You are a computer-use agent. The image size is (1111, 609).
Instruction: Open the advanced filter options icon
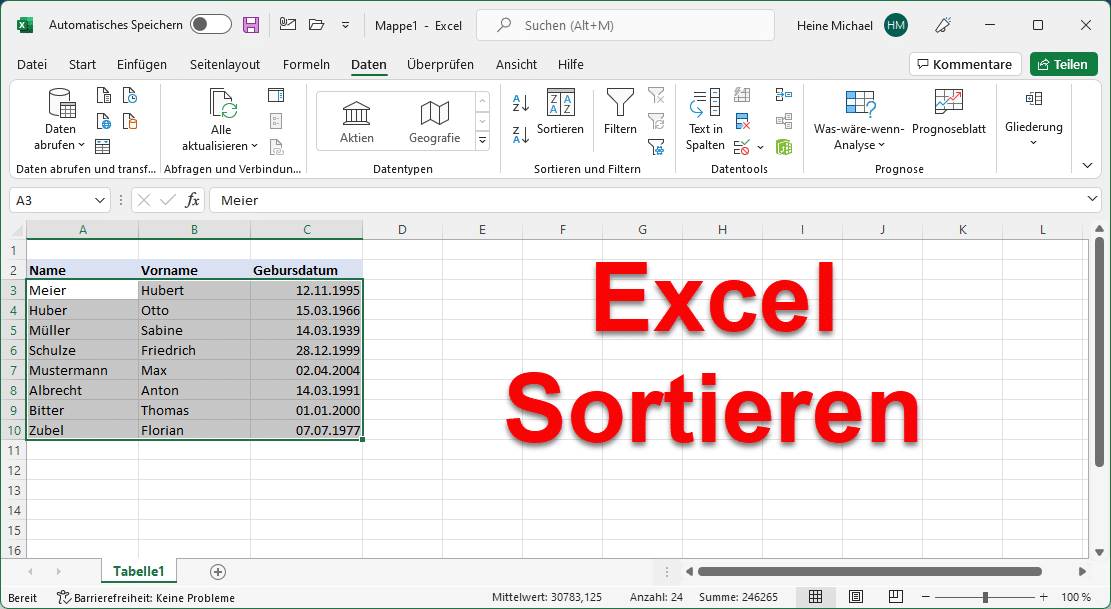(x=657, y=147)
